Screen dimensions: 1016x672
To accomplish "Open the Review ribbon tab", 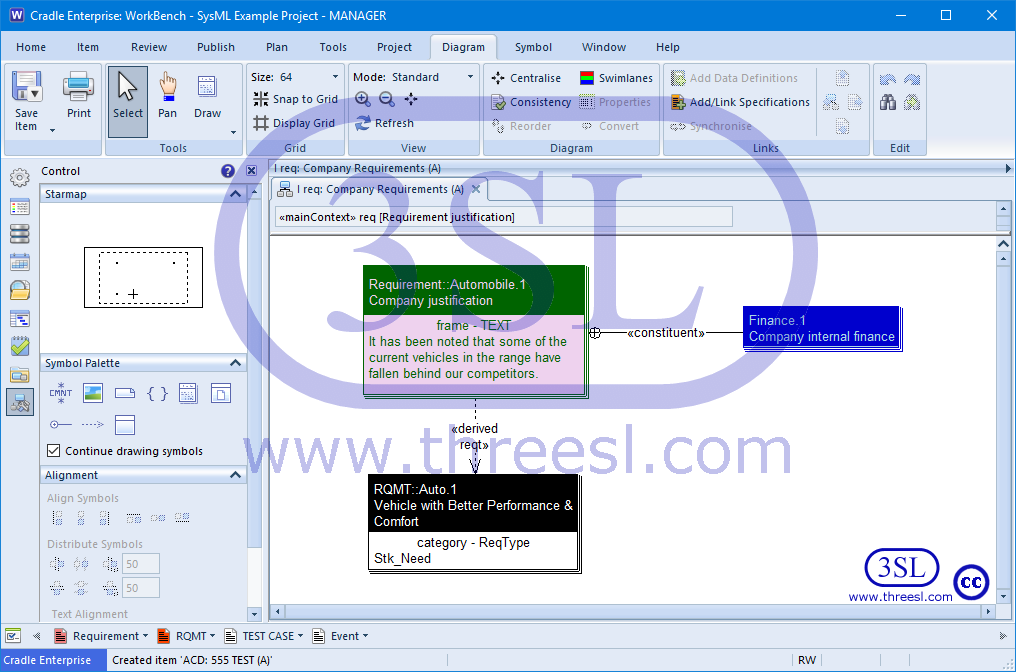I will pos(149,47).
